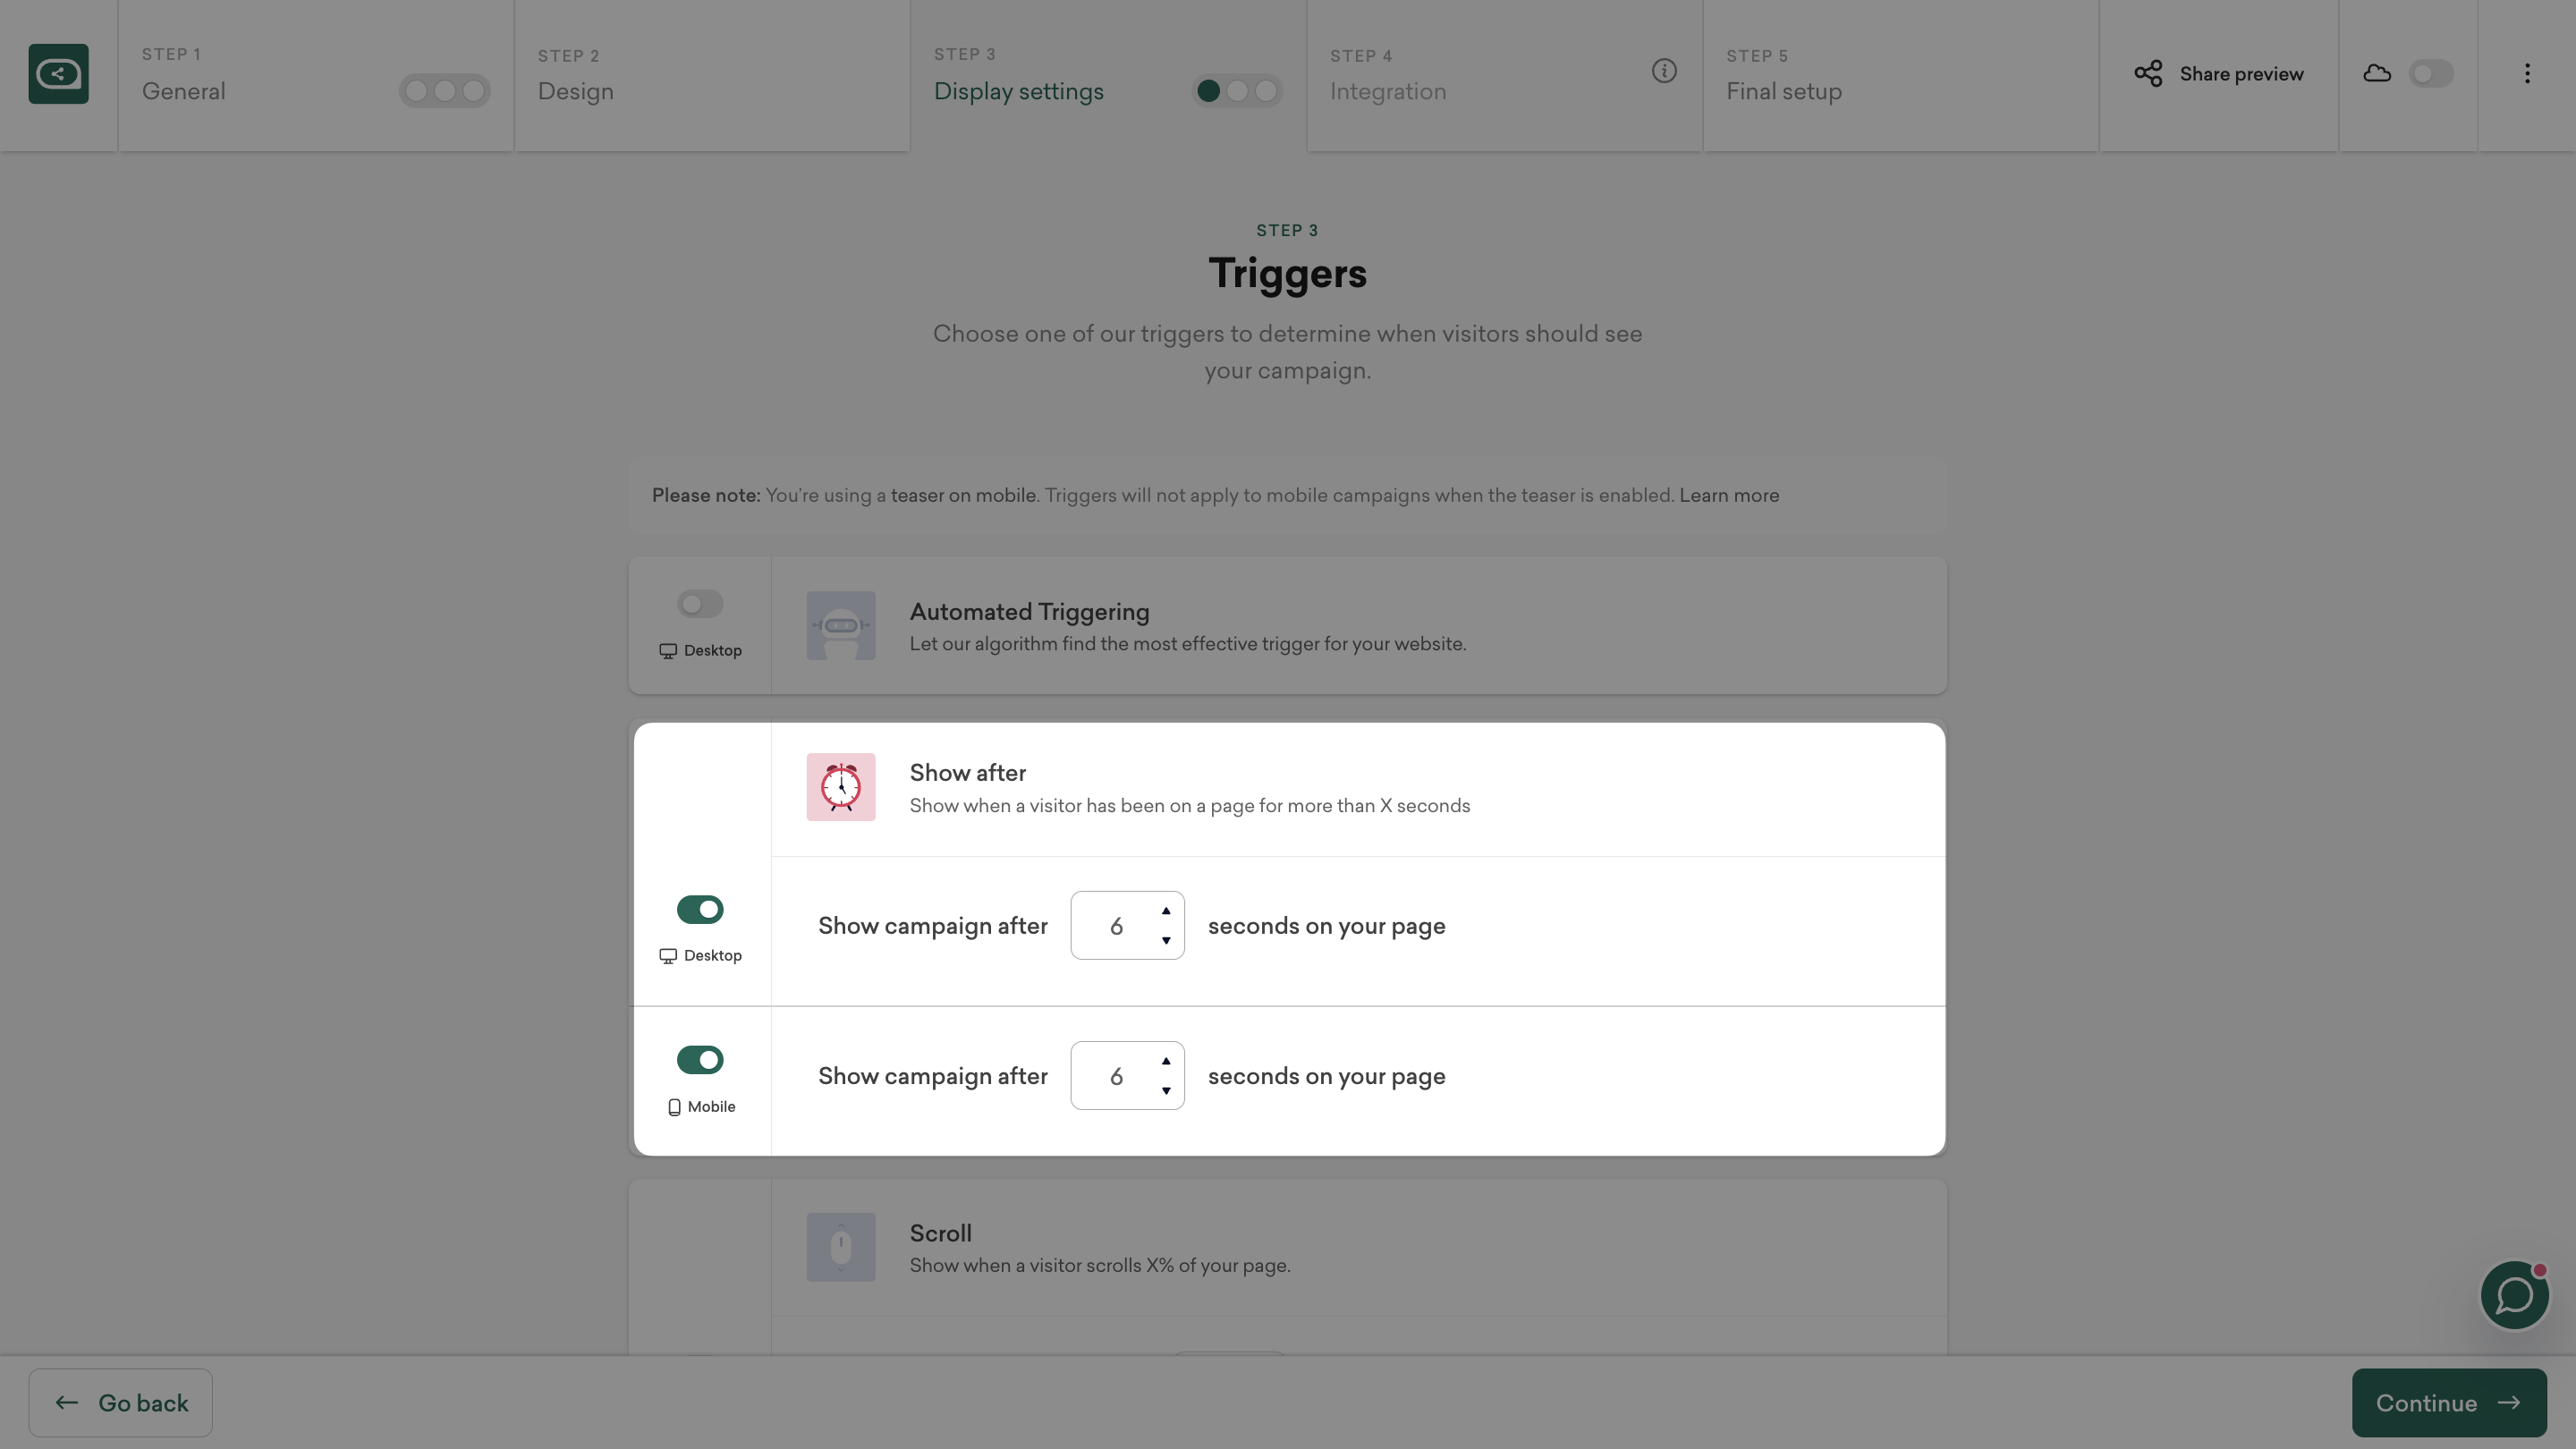
Task: Toggle the switch next to cloud icon
Action: click(2431, 74)
